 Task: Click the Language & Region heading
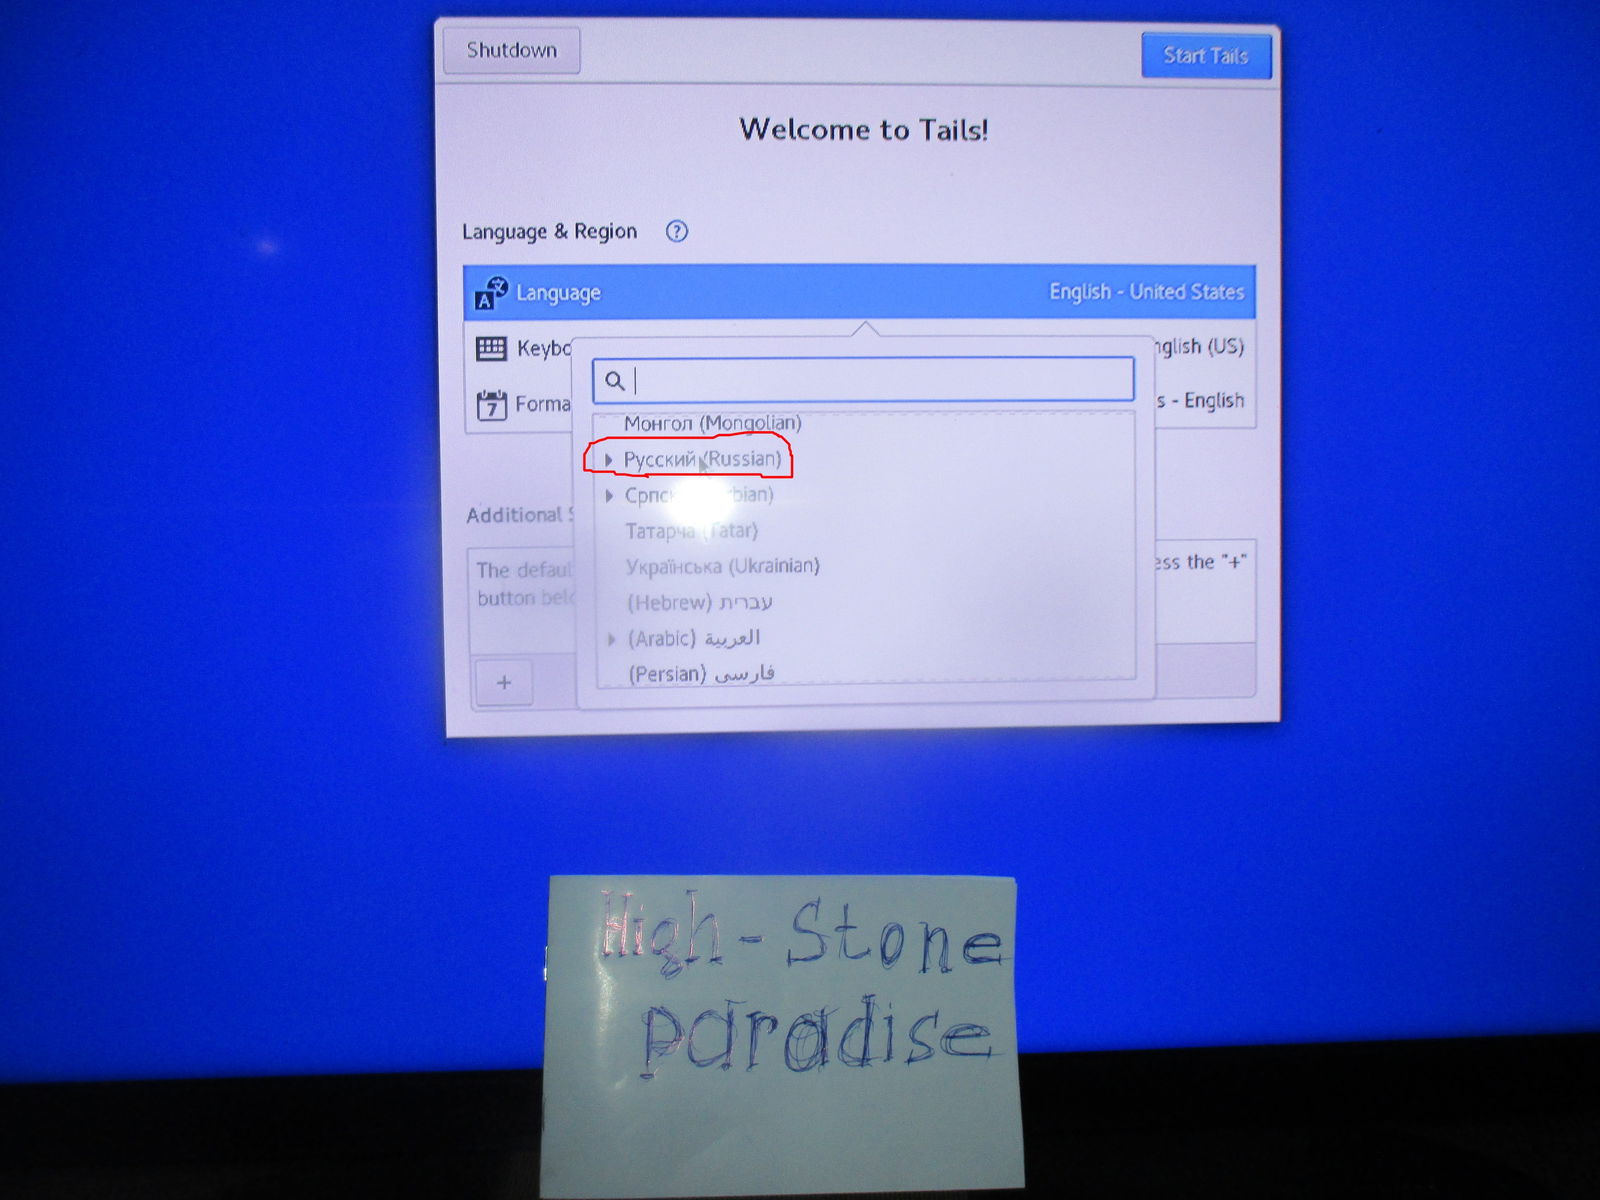click(549, 231)
